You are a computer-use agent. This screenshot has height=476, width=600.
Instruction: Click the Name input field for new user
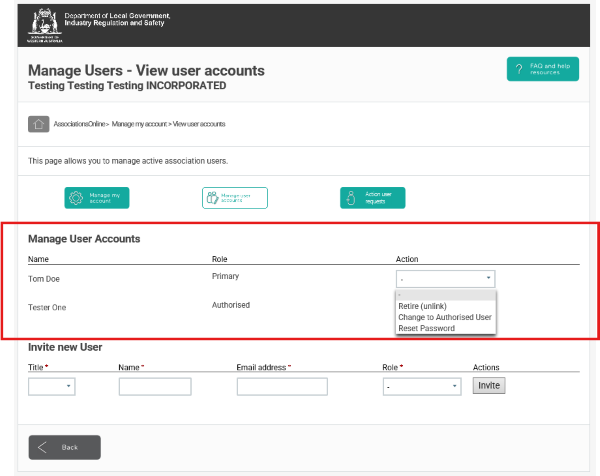pos(155,386)
